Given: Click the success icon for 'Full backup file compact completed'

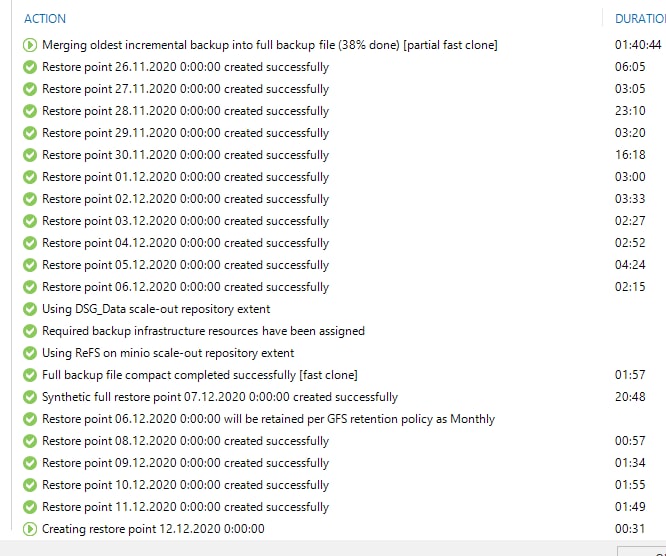Looking at the screenshot, I should [30, 375].
